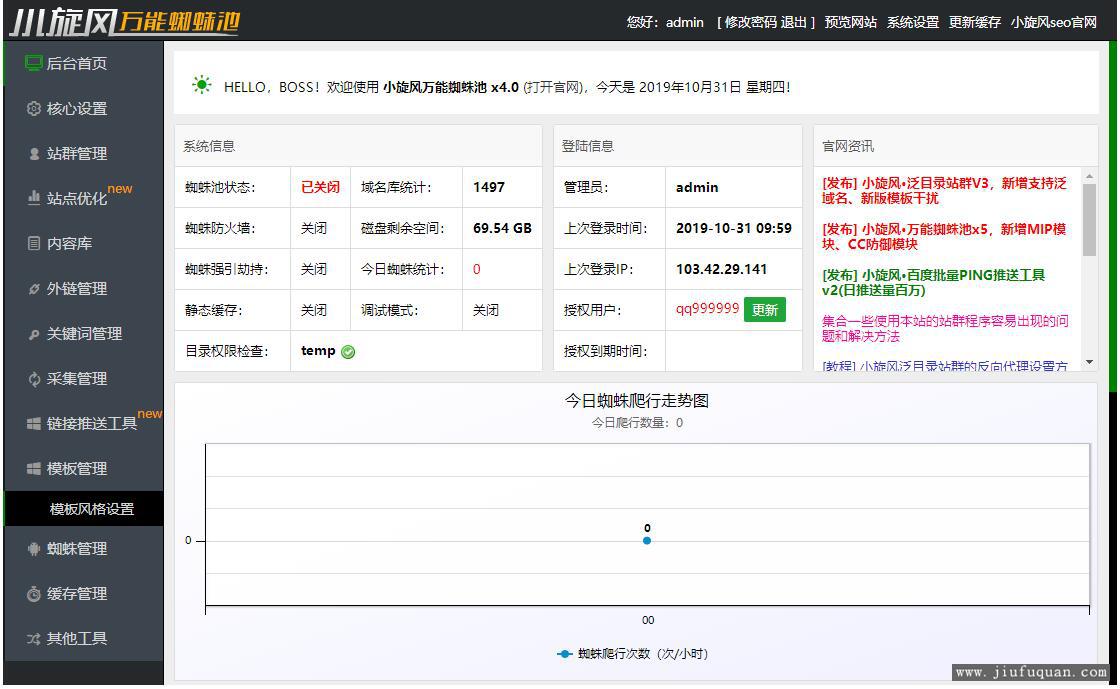This screenshot has width=1120, height=689.
Task: Click last login time 2019-10-31 09:59
Action: (734, 228)
